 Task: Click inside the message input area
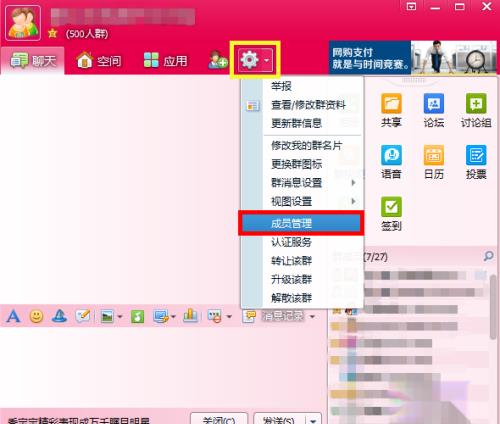point(163,367)
